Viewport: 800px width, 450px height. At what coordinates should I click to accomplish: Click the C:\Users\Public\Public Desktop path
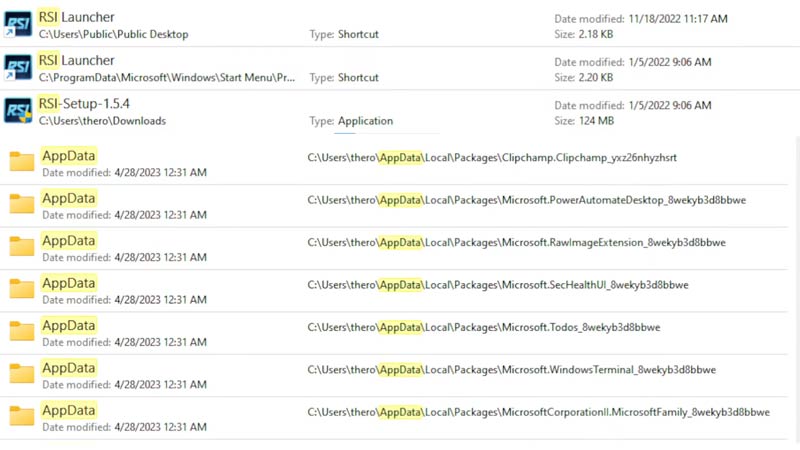point(113,34)
